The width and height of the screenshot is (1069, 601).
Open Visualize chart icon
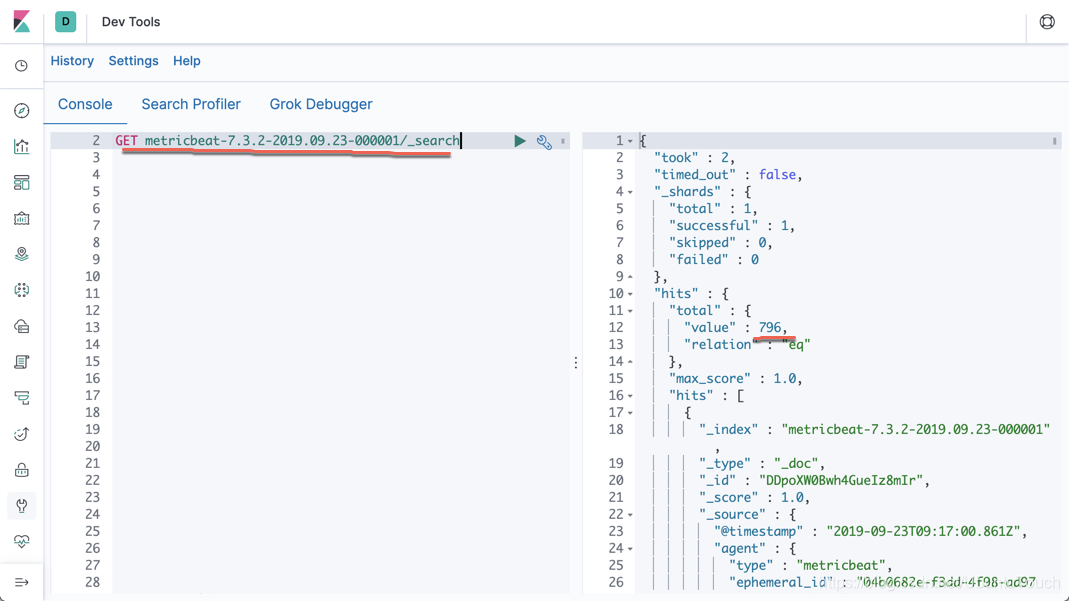coord(22,147)
